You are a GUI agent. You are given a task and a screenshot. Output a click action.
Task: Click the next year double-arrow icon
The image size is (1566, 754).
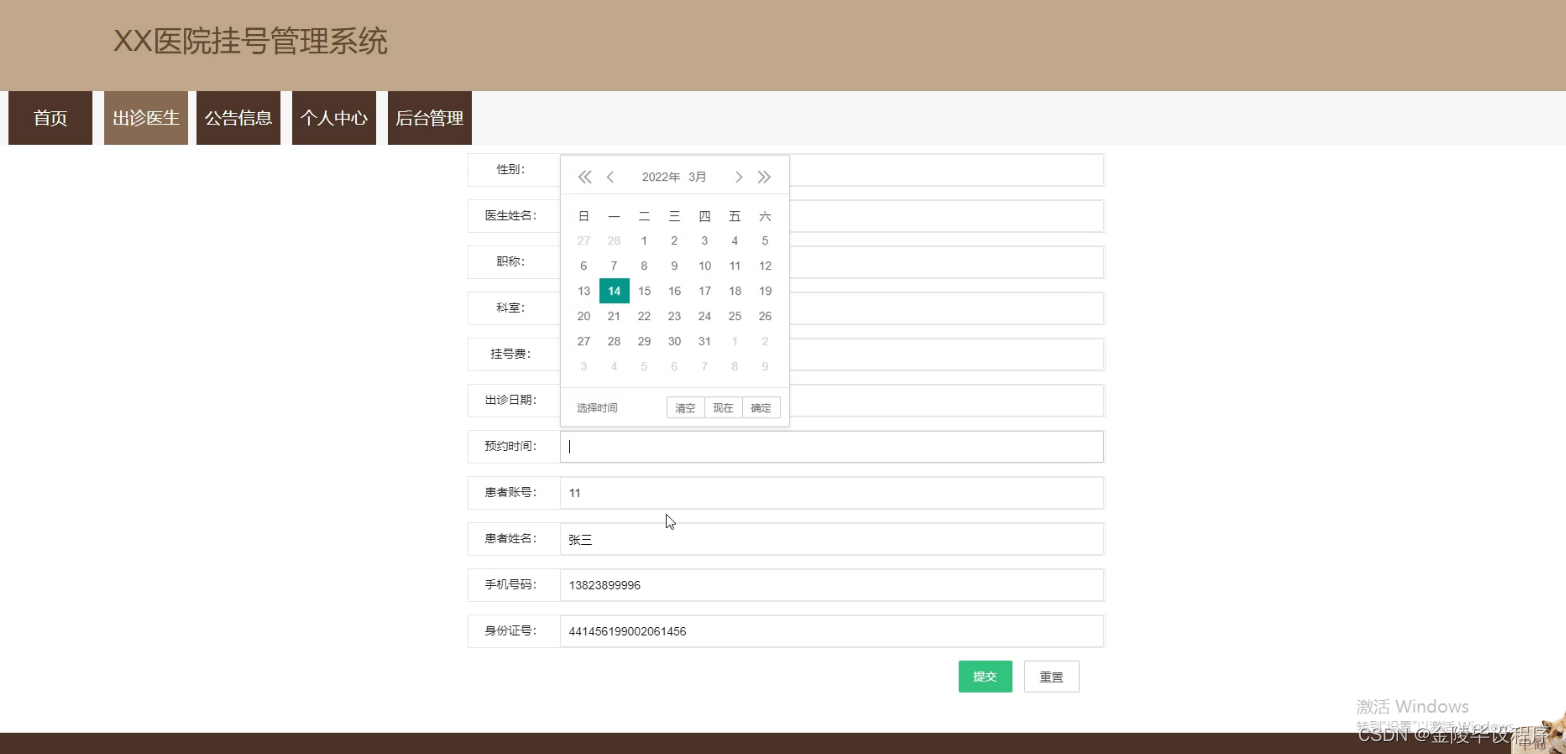point(765,177)
